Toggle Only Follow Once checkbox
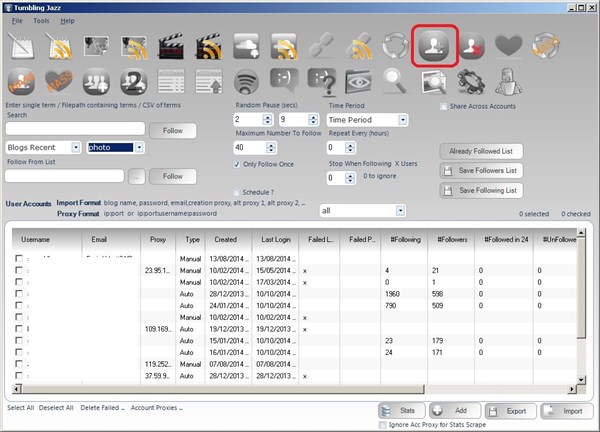The image size is (600, 432). [237, 164]
